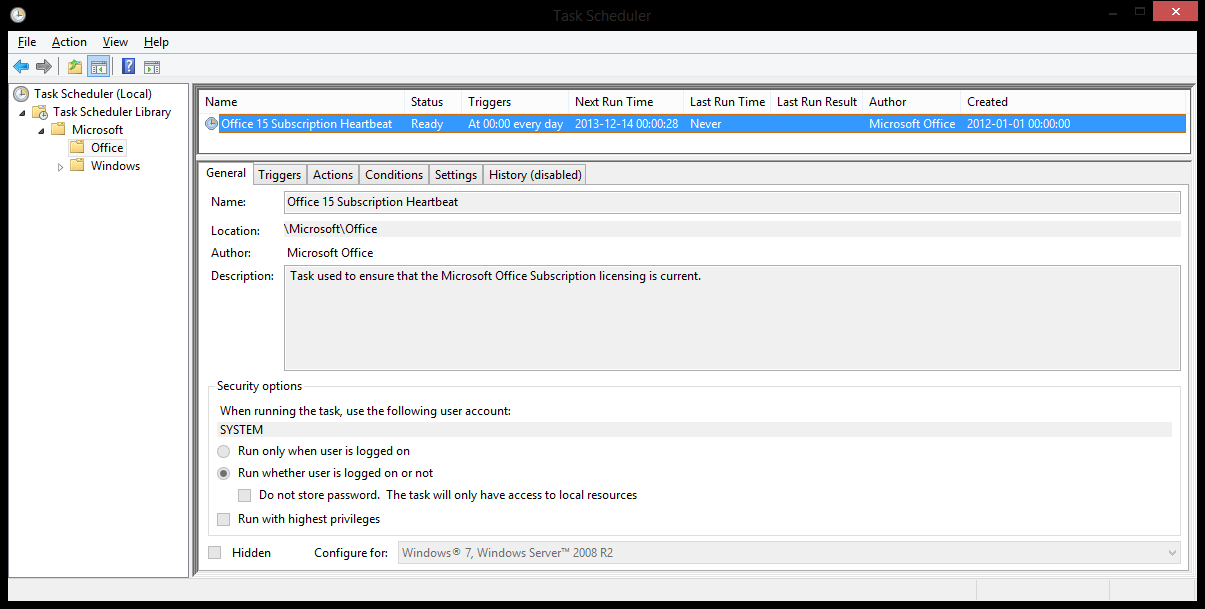1205x609 pixels.
Task: Sort by the Author column header
Action: point(912,102)
